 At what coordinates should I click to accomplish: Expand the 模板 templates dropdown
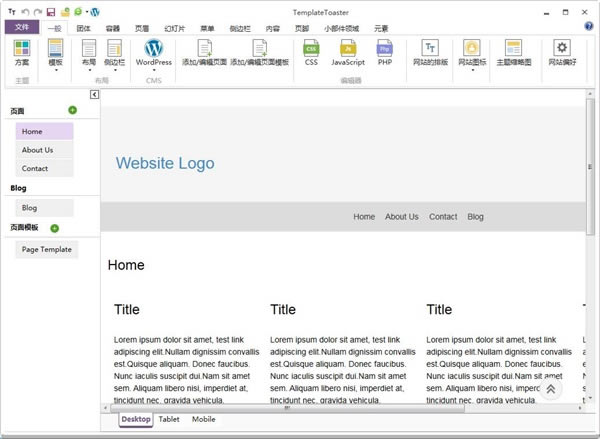[55, 70]
